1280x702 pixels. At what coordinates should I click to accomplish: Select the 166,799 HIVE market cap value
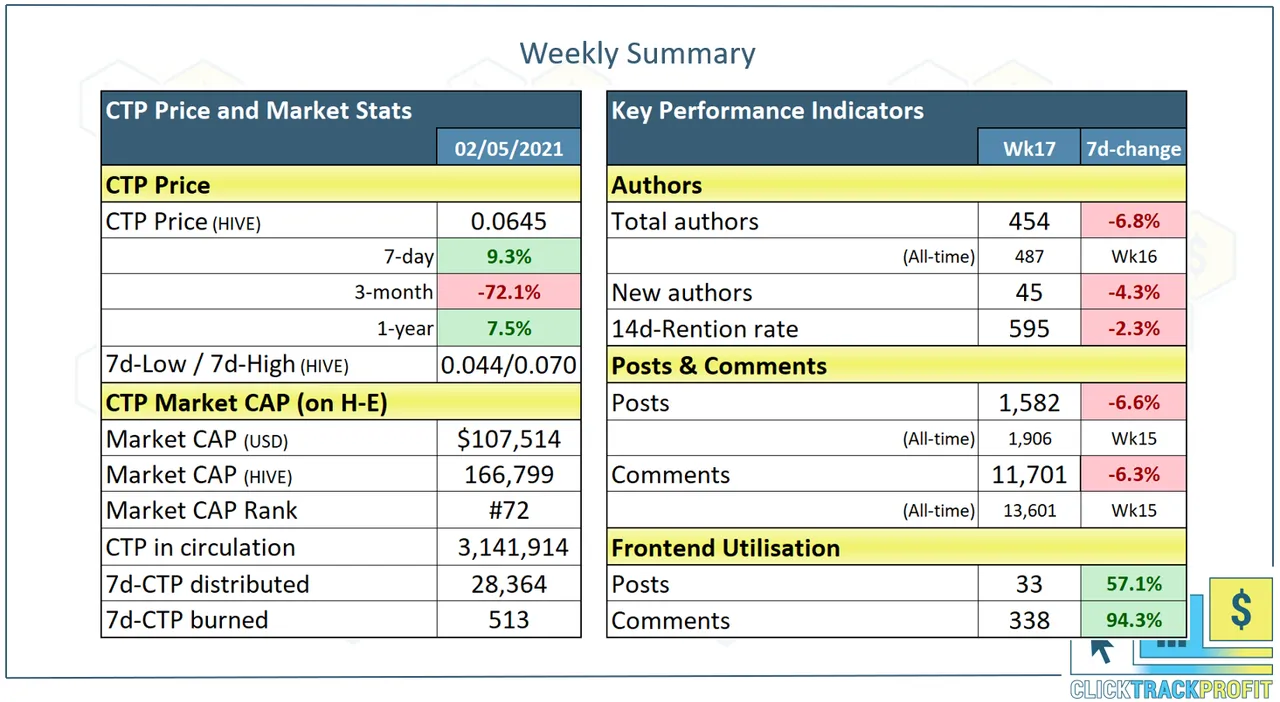509,475
